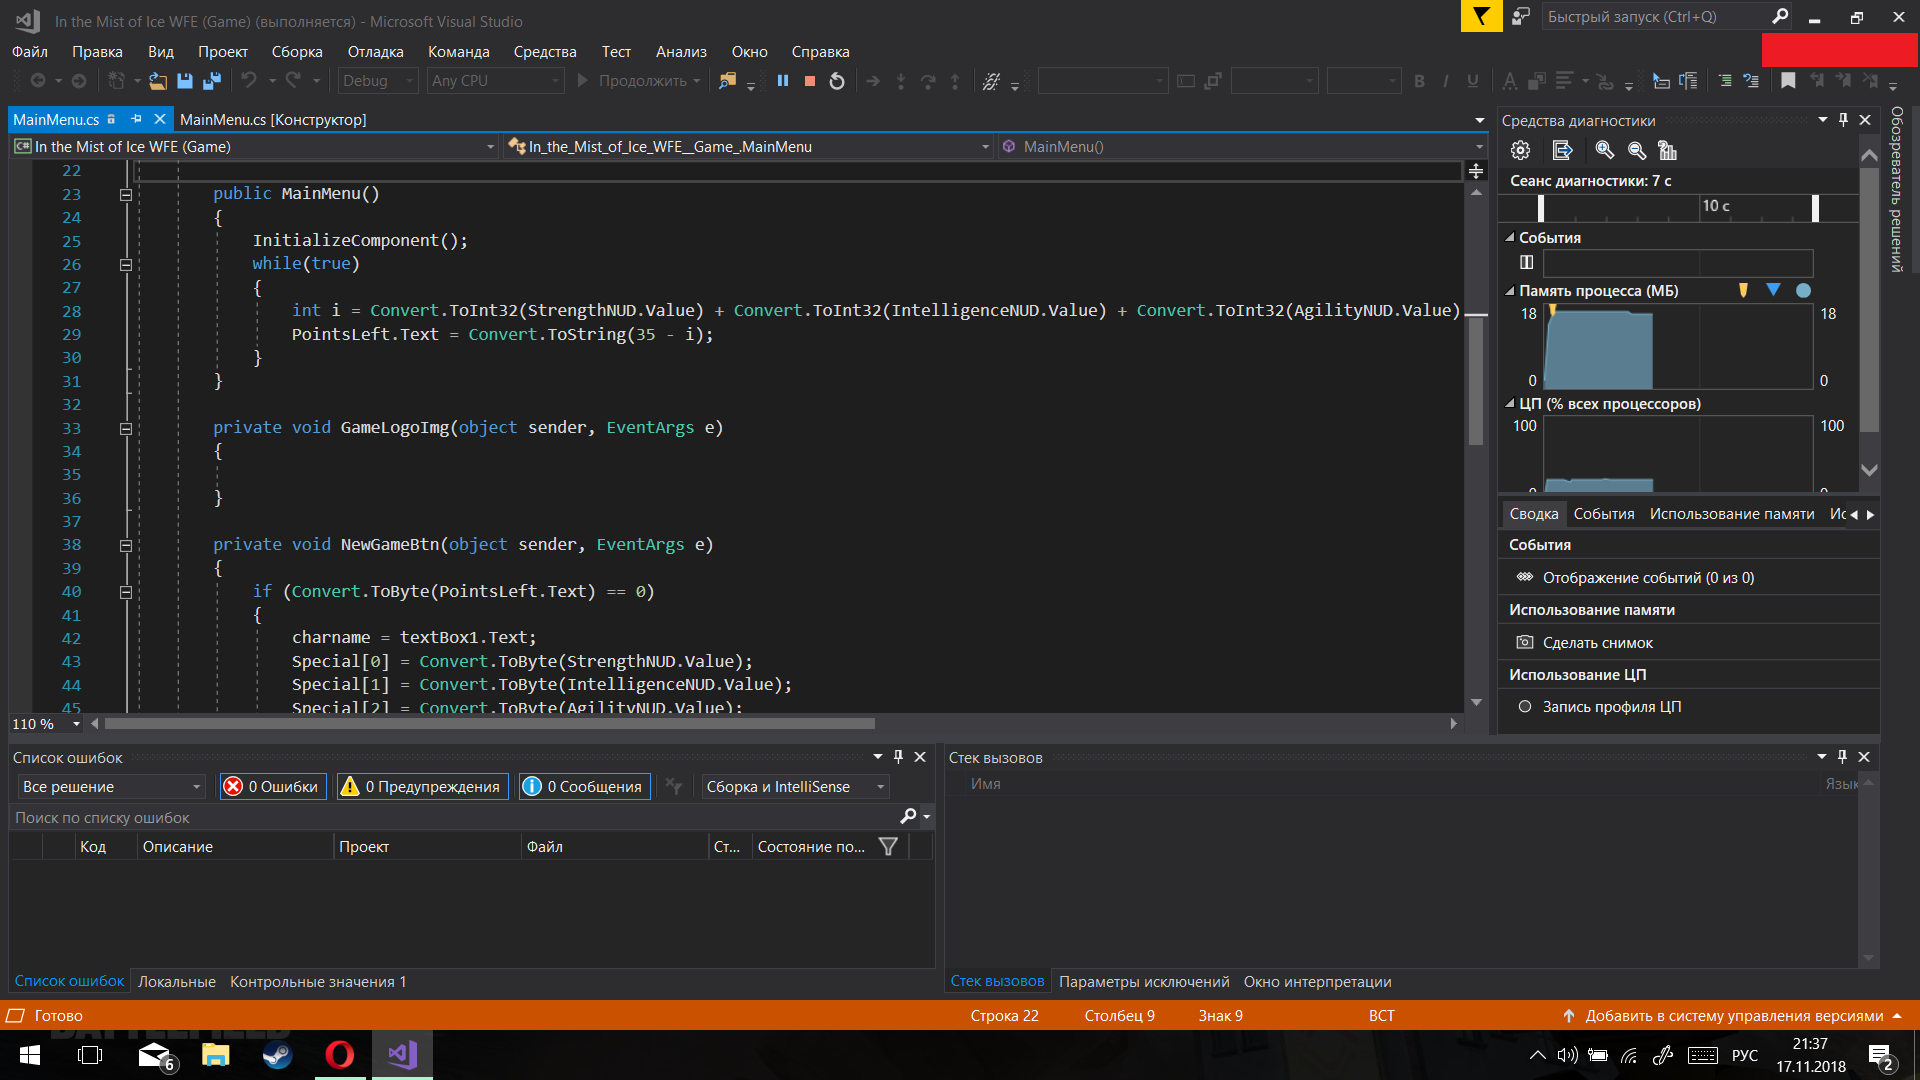This screenshot has height=1080, width=1920.
Task: Find in files toolbar icon
Action: click(727, 81)
